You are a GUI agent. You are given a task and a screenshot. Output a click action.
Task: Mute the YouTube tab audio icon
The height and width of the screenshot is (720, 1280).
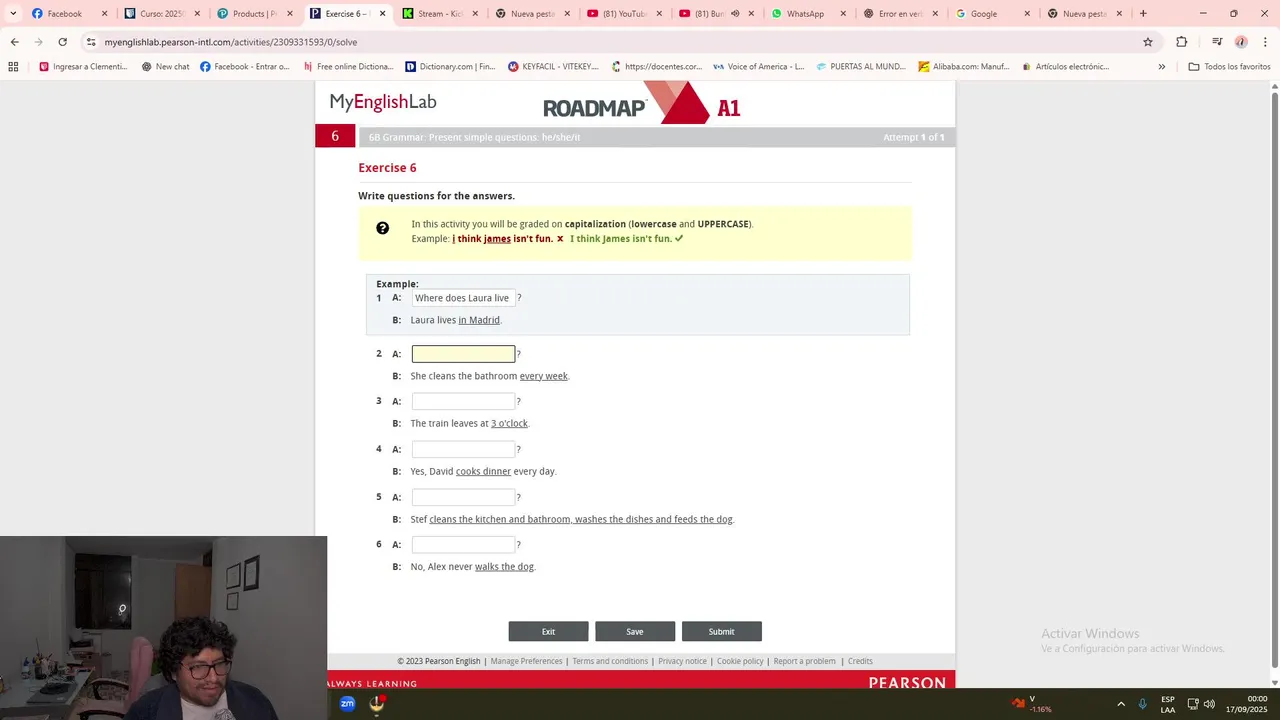point(735,14)
